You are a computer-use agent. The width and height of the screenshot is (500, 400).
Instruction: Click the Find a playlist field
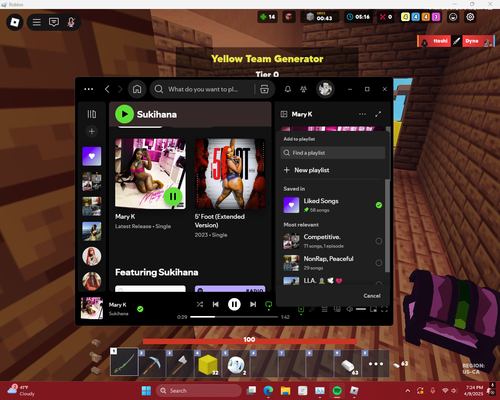coord(333,153)
